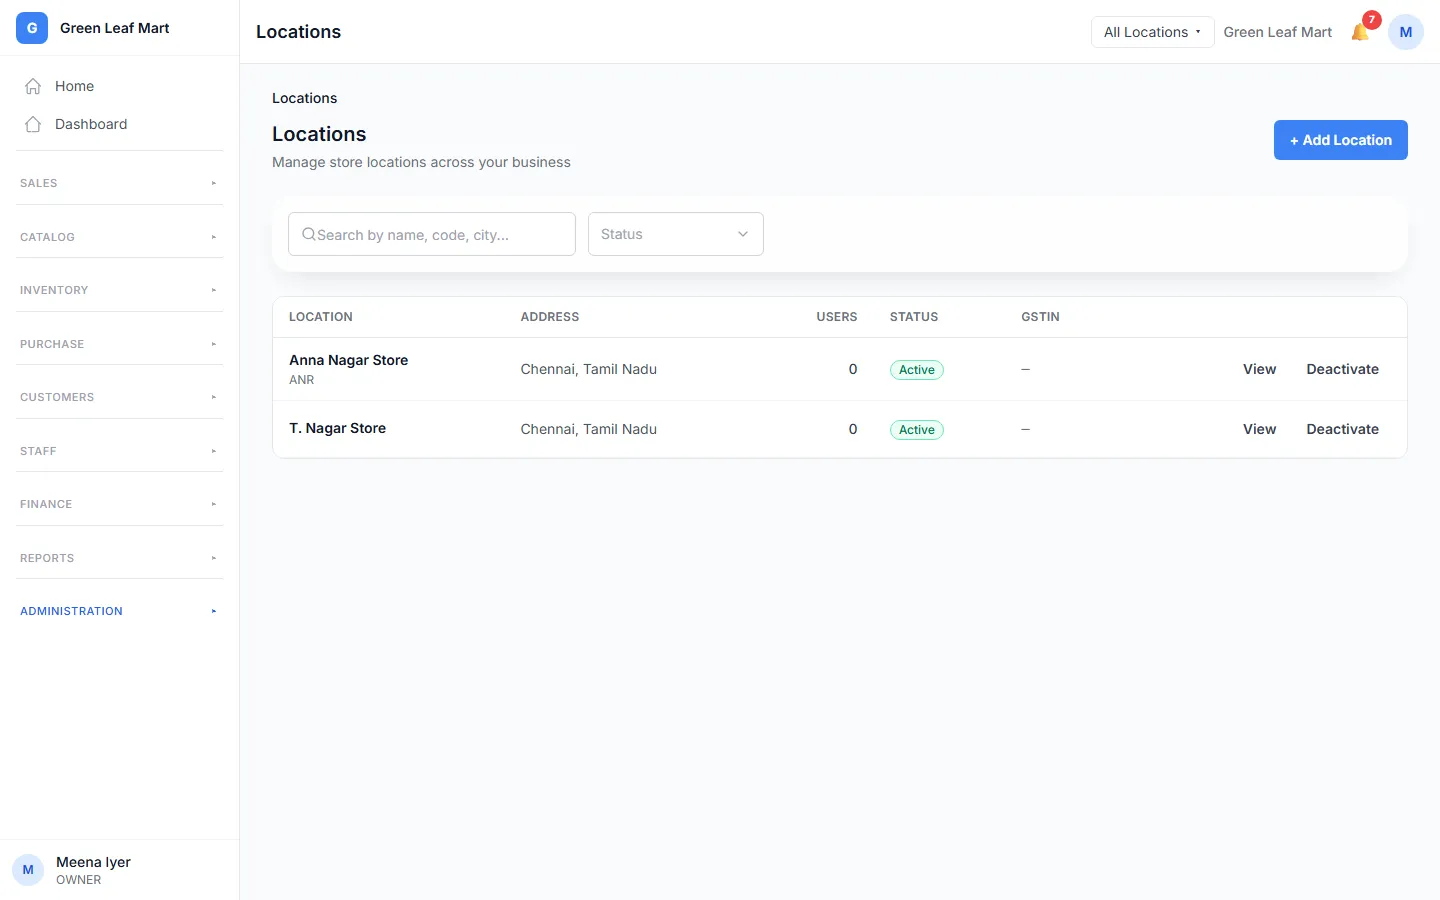Deactivate the T. Nagar Store
This screenshot has height=900, width=1440.
[x=1342, y=429]
